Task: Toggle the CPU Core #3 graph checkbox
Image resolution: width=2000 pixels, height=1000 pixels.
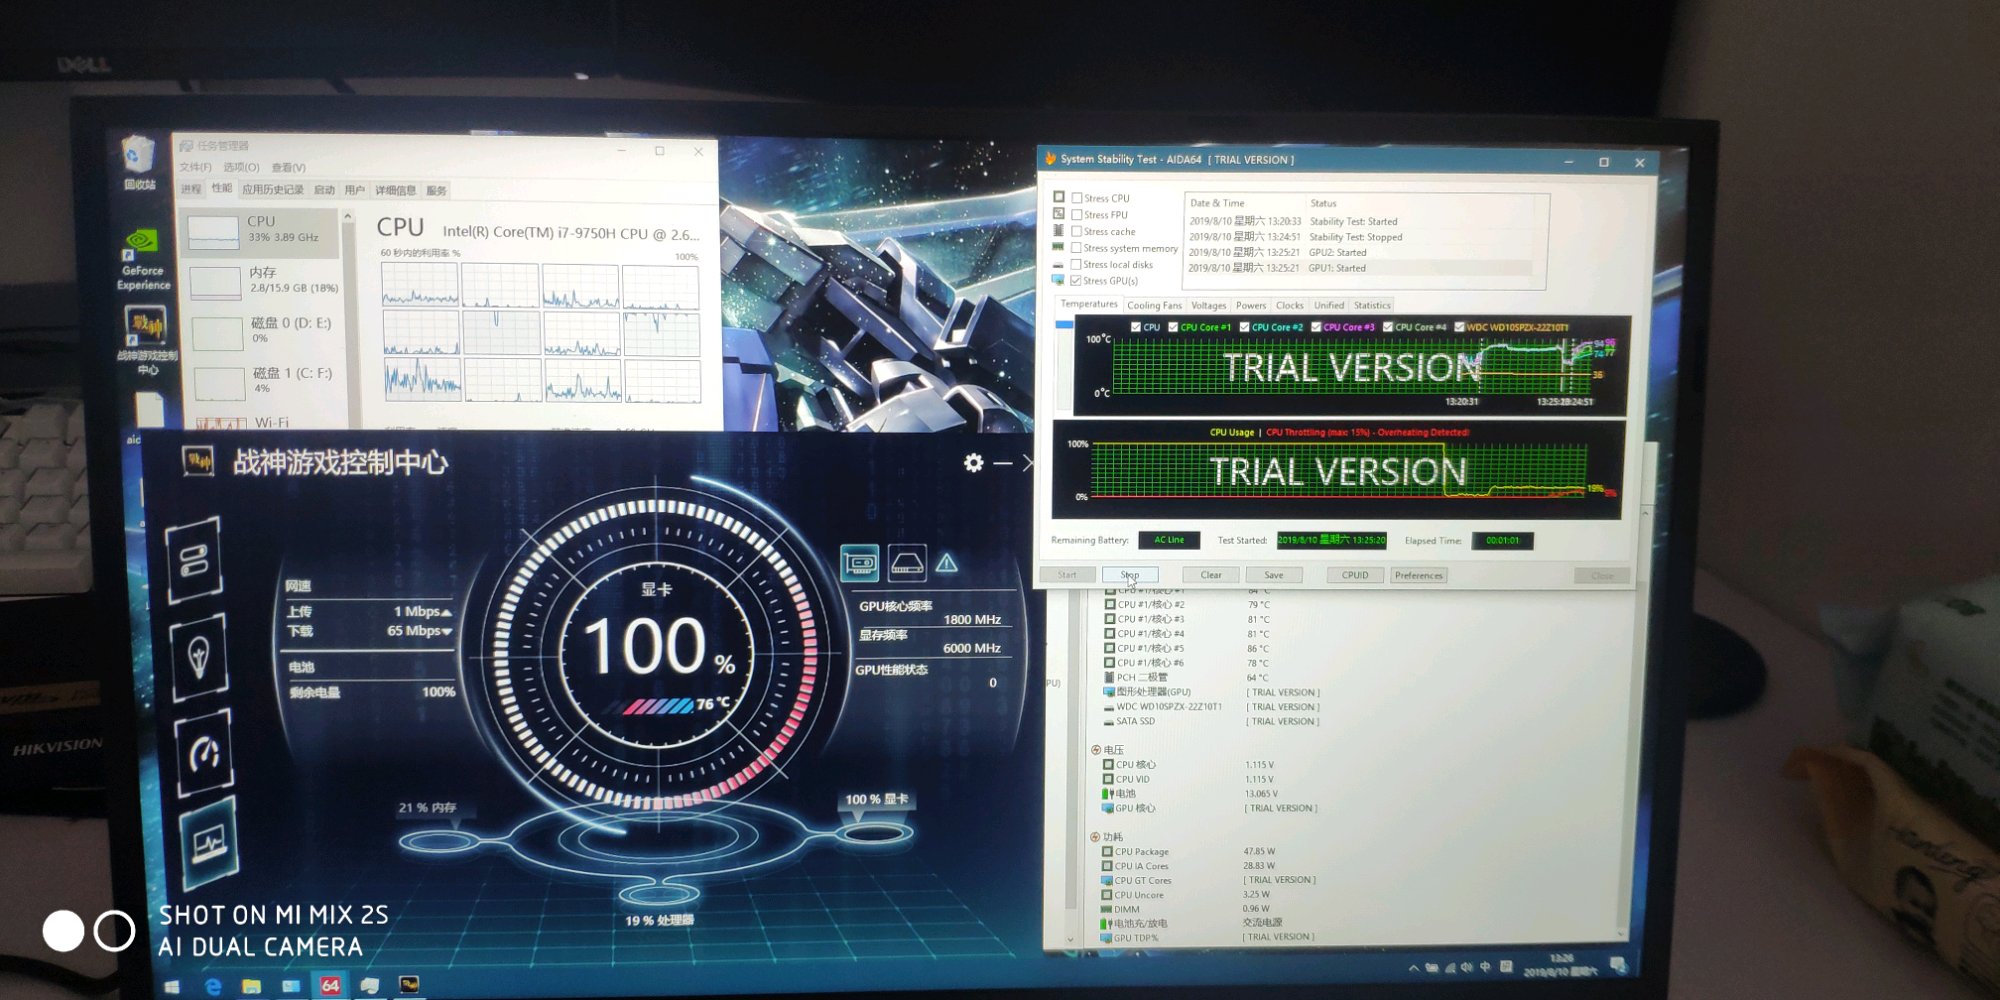Action: pyautogui.click(x=1316, y=327)
